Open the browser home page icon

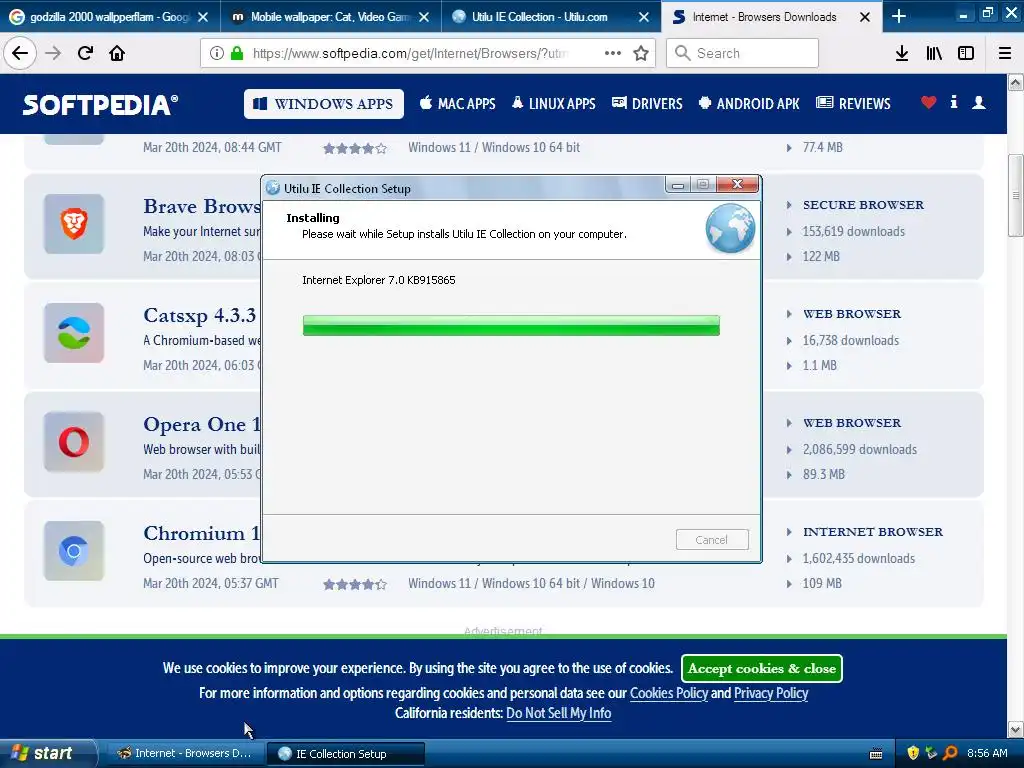pos(117,53)
